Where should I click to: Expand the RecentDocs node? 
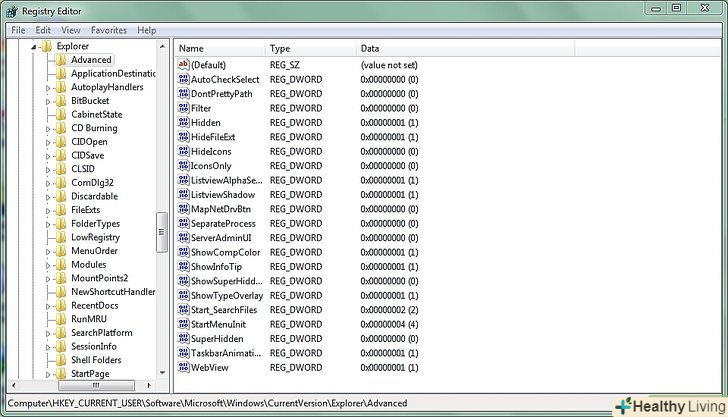(48, 306)
